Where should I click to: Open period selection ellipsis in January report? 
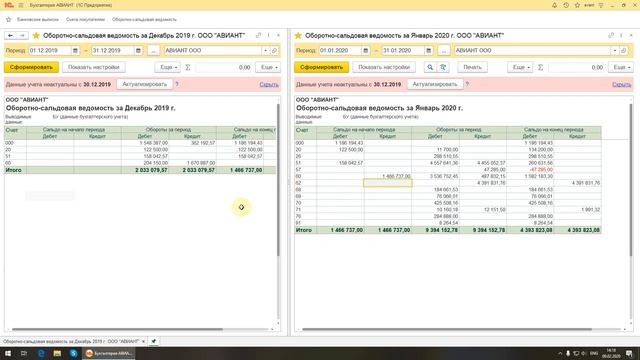(x=444, y=51)
